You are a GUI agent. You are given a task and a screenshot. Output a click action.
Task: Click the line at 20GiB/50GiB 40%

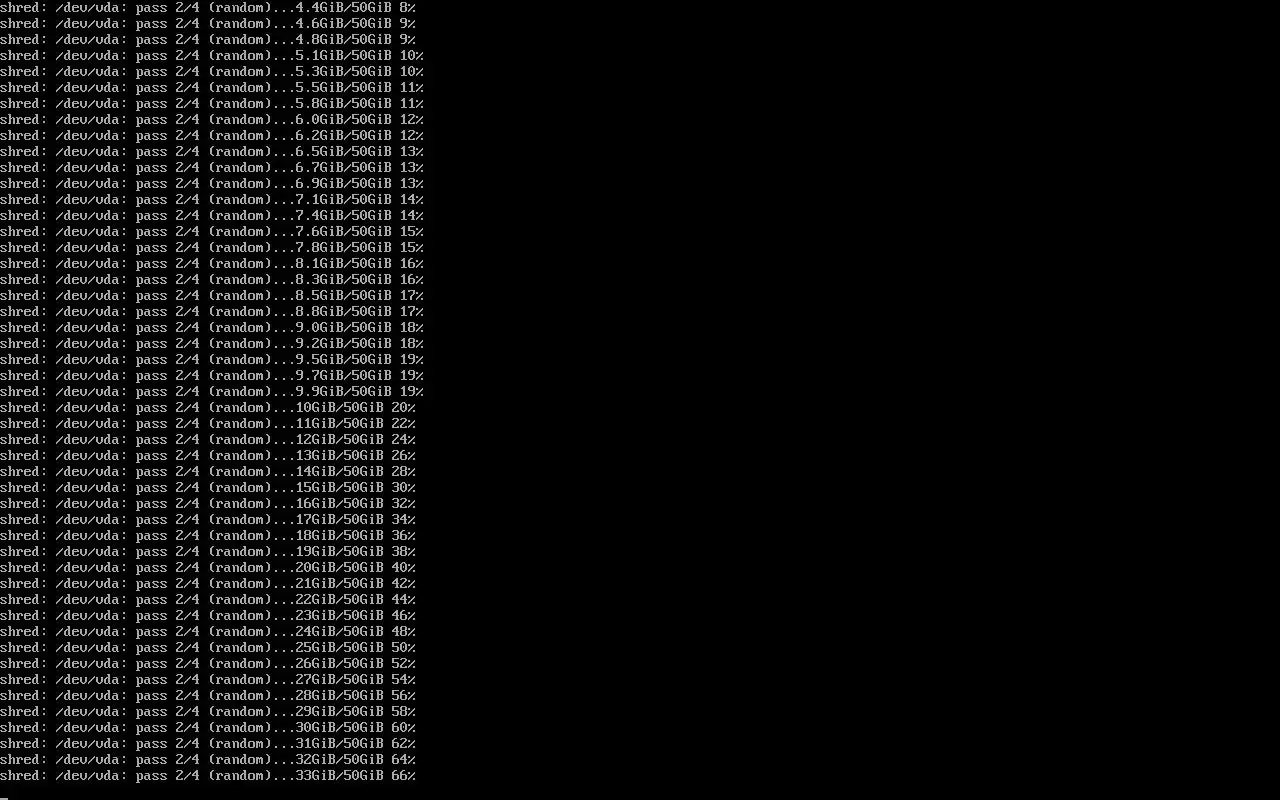coord(208,567)
